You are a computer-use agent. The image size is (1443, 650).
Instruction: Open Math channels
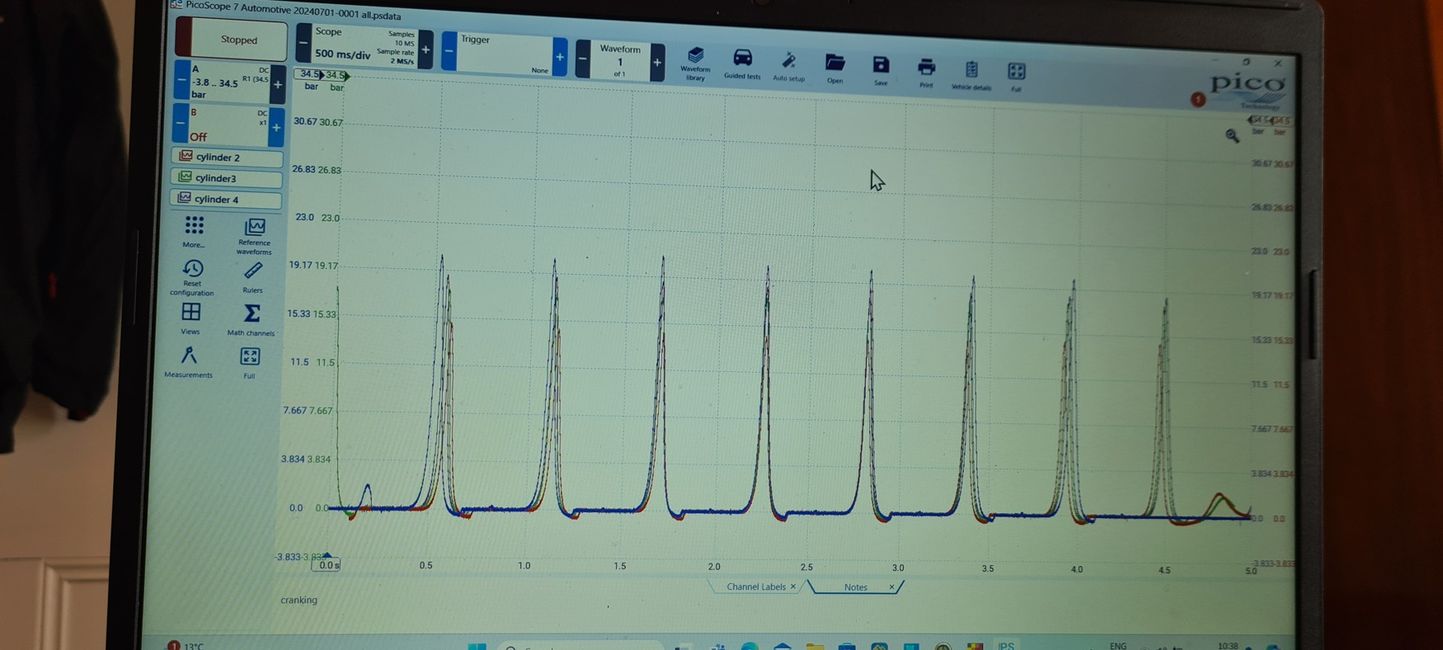[x=251, y=320]
